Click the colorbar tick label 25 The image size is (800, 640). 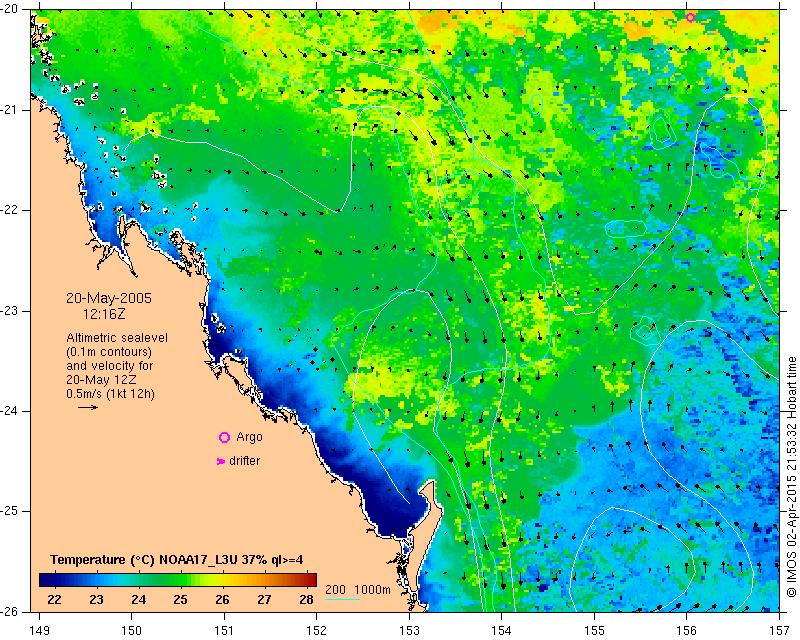(180, 600)
